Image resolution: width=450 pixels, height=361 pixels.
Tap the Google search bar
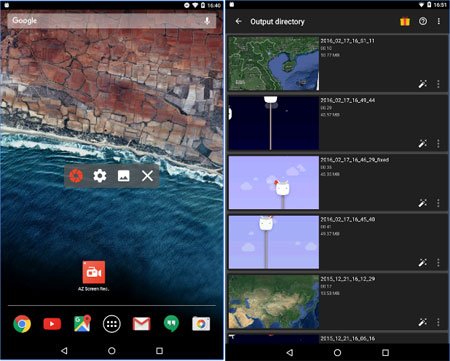pos(112,21)
